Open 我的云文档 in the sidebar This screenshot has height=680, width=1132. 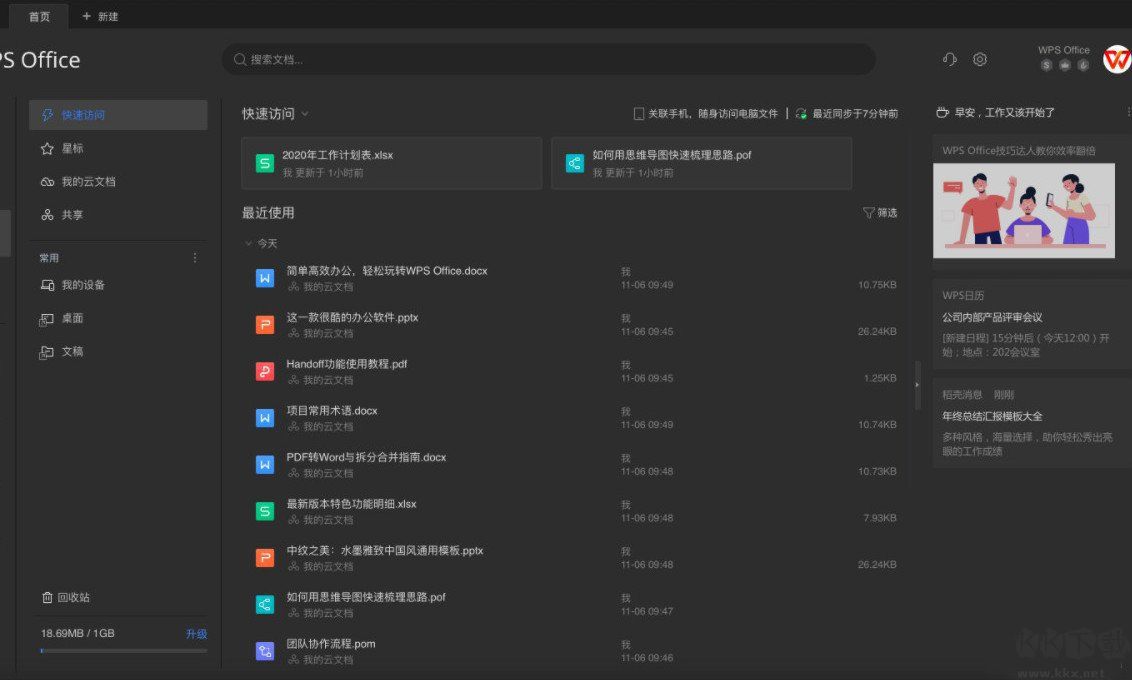click(86, 181)
